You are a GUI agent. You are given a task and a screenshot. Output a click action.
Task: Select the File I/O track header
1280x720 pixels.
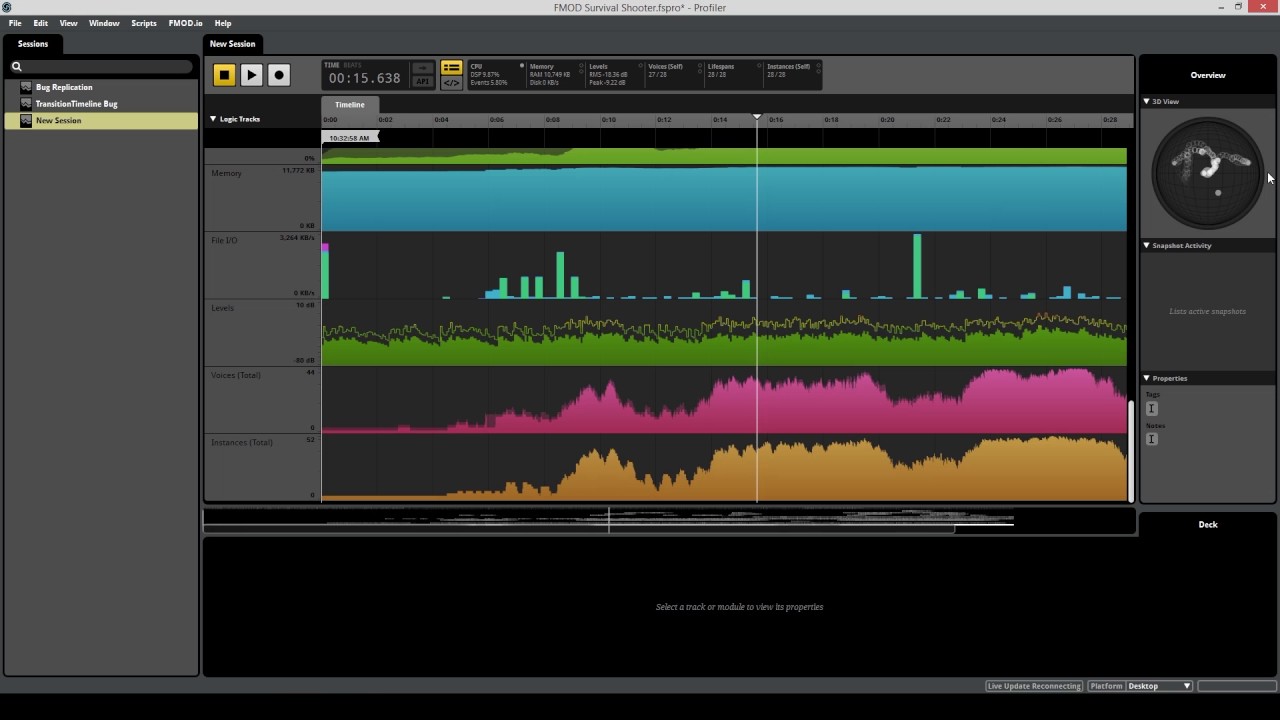263,265
